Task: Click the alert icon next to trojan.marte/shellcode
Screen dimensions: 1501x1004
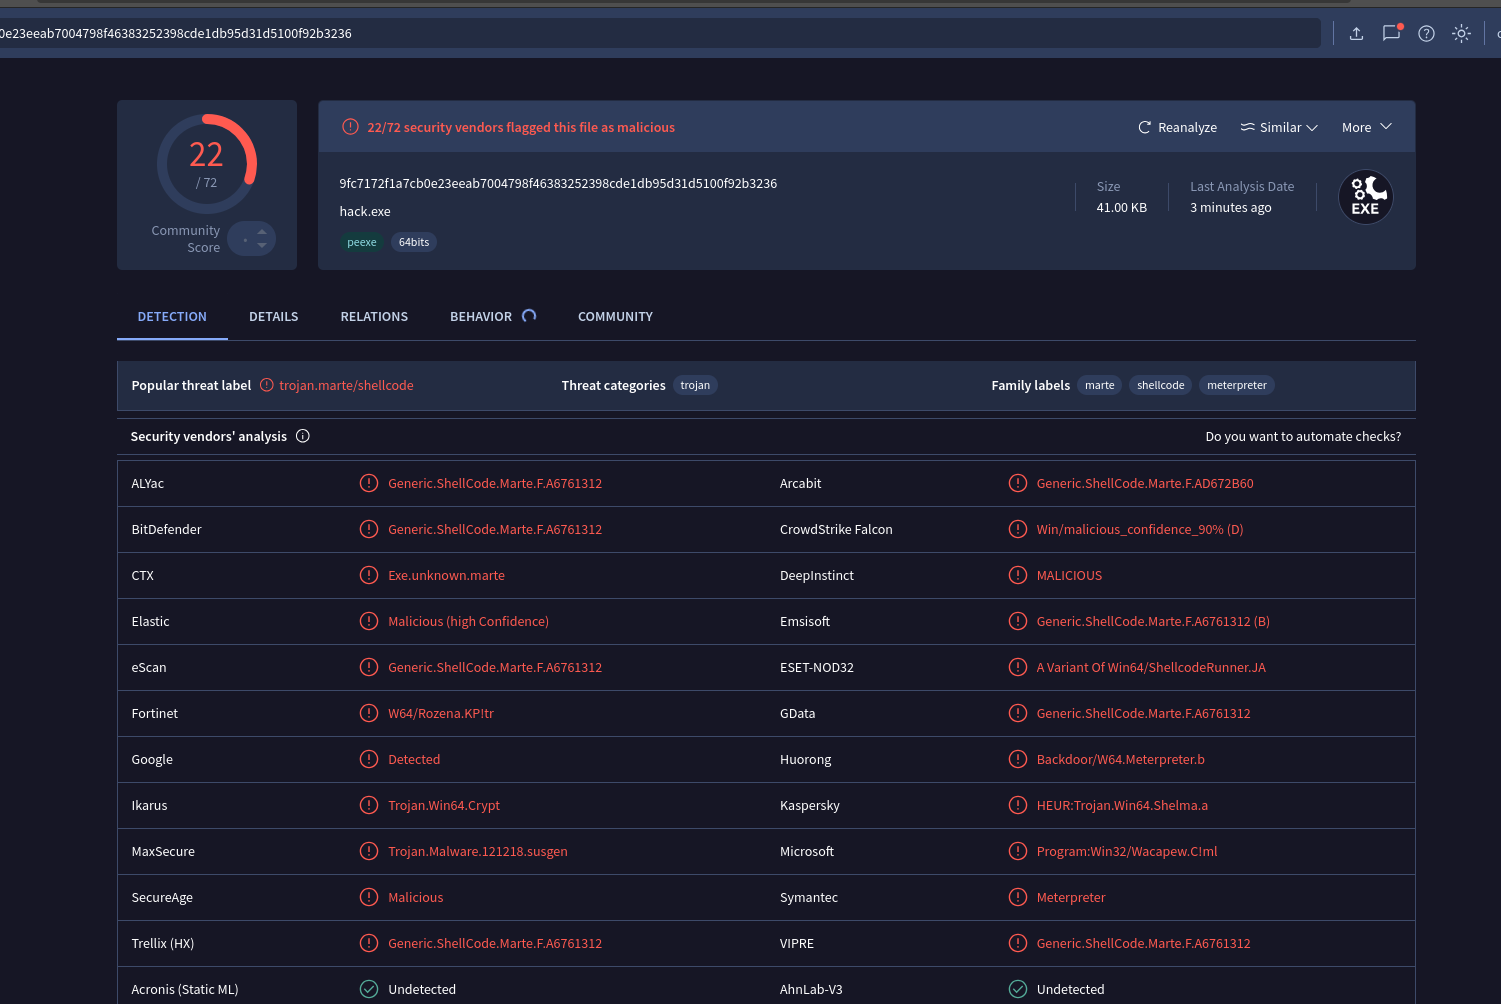Action: click(x=267, y=385)
